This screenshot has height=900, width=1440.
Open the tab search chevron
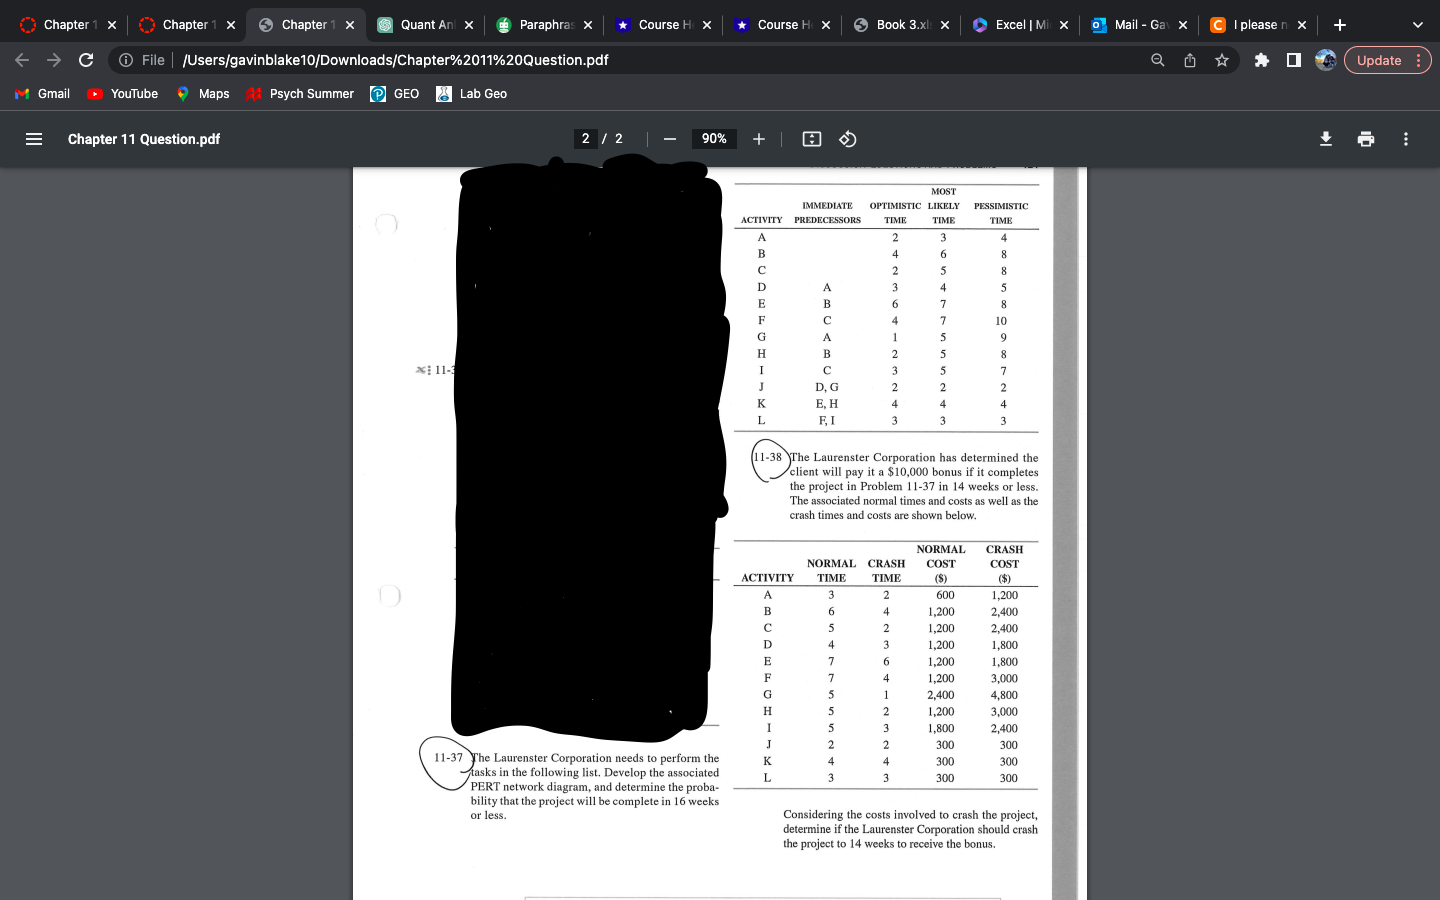point(1417,24)
